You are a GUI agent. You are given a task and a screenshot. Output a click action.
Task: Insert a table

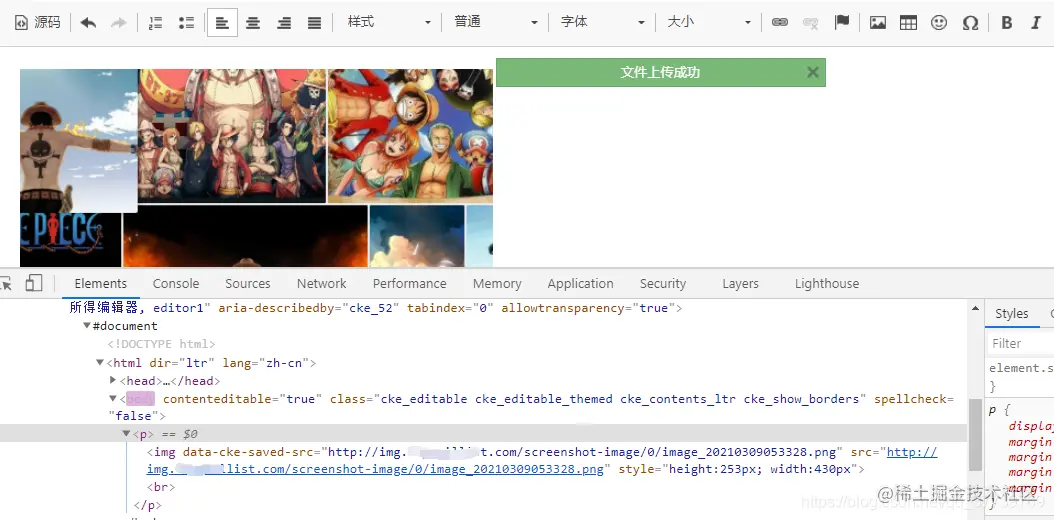coord(908,22)
